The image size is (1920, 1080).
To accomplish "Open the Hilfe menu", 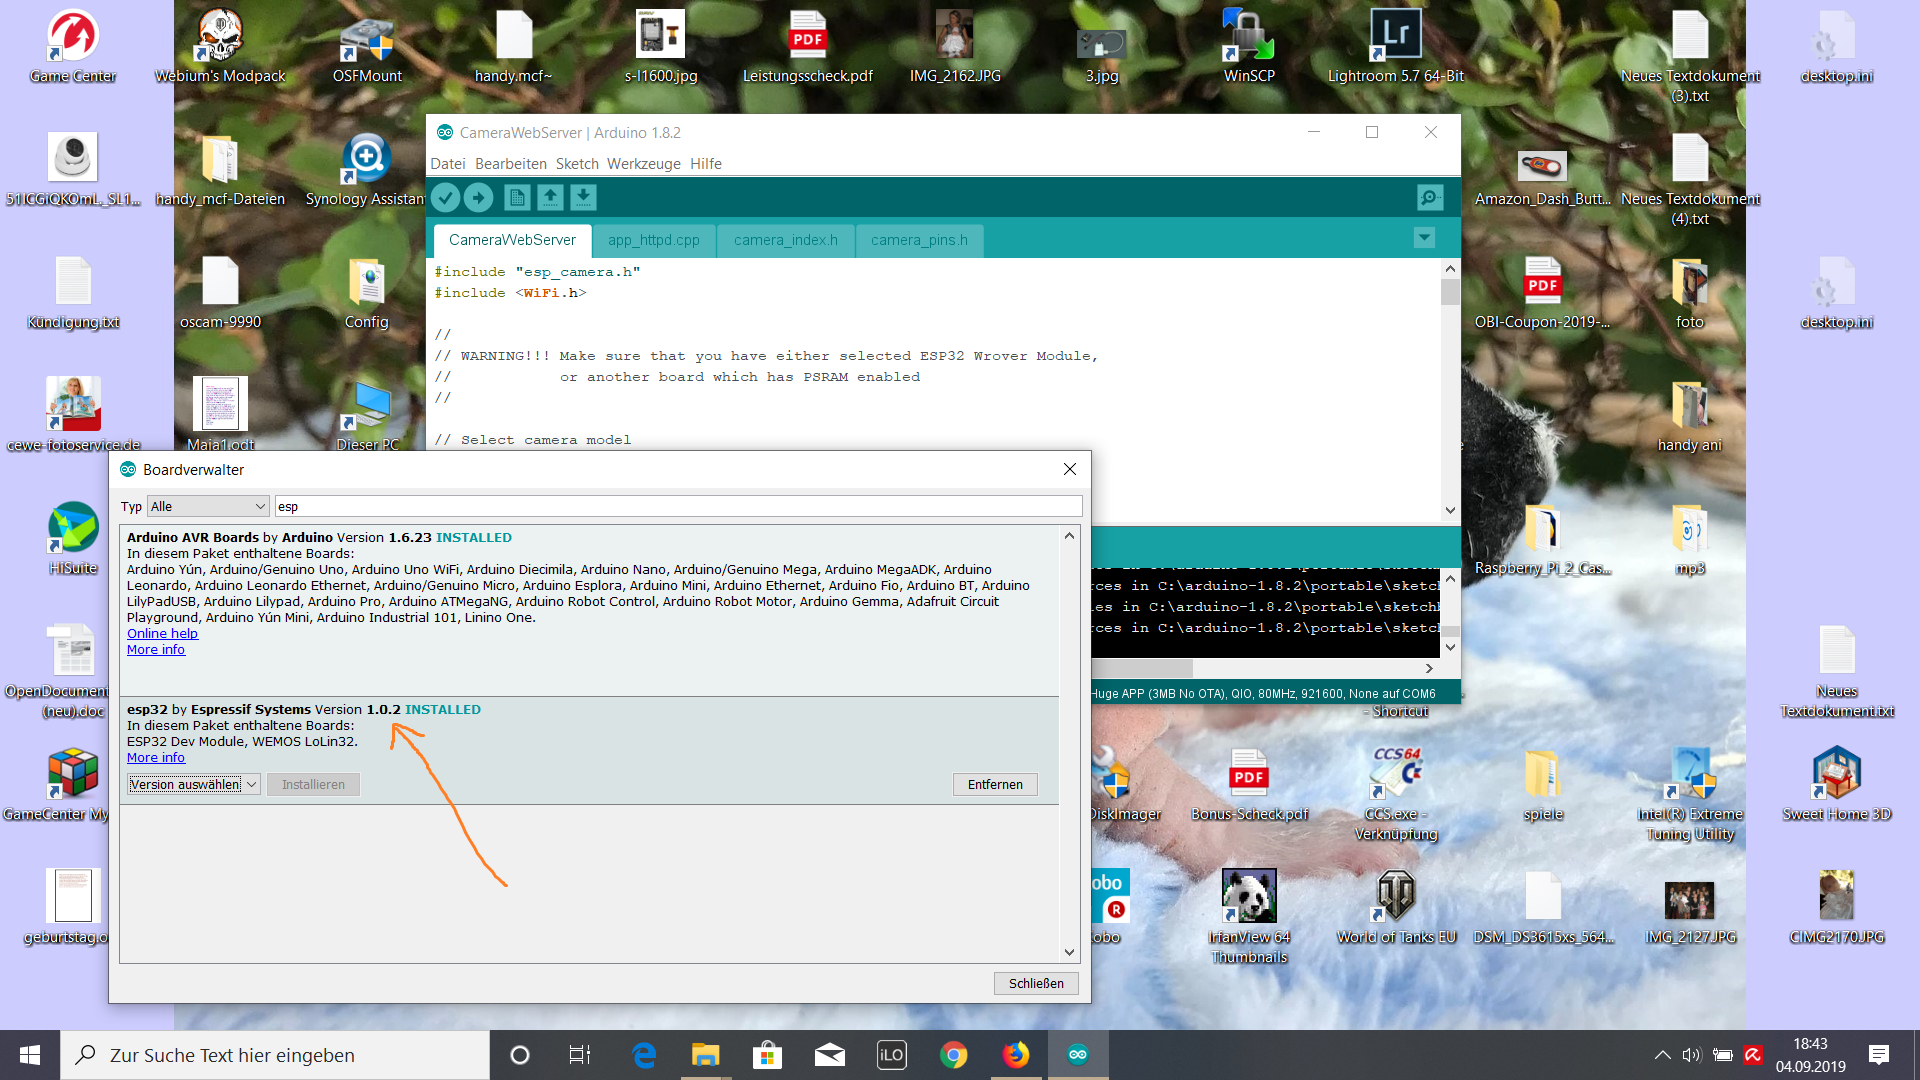I will 706,164.
